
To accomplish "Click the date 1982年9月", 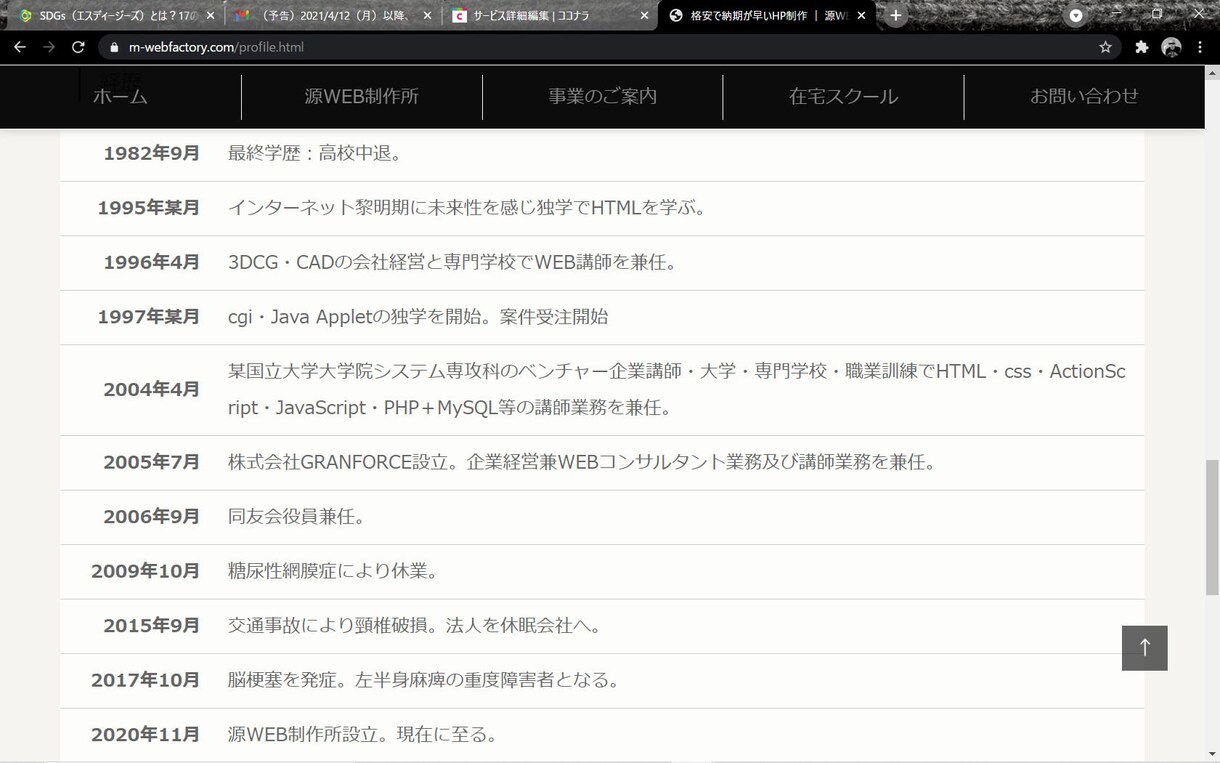I will 152,153.
